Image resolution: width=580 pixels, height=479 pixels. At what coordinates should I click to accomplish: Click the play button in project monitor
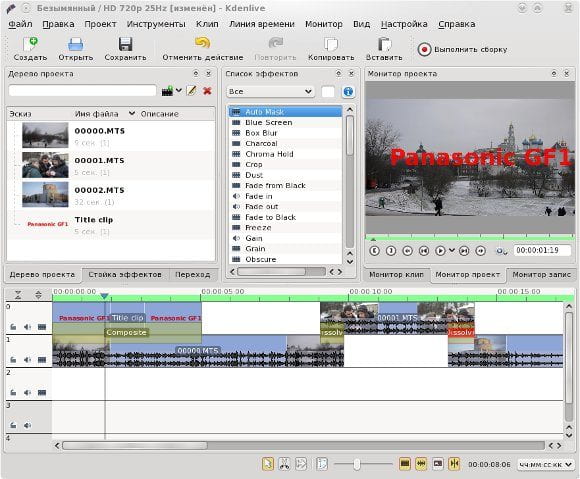pyautogui.click(x=440, y=251)
